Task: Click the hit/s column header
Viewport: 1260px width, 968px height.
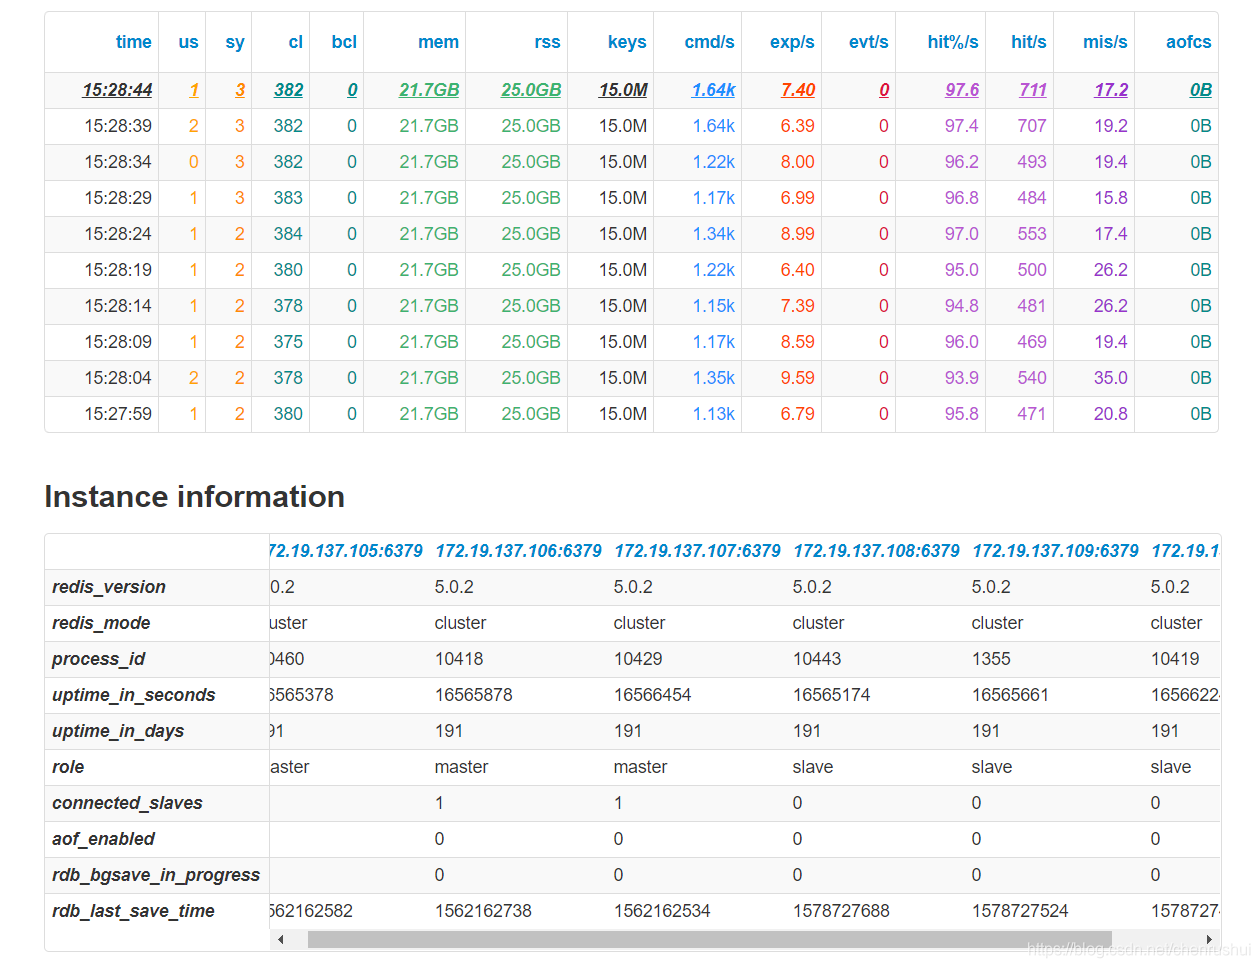Action: (x=1028, y=42)
